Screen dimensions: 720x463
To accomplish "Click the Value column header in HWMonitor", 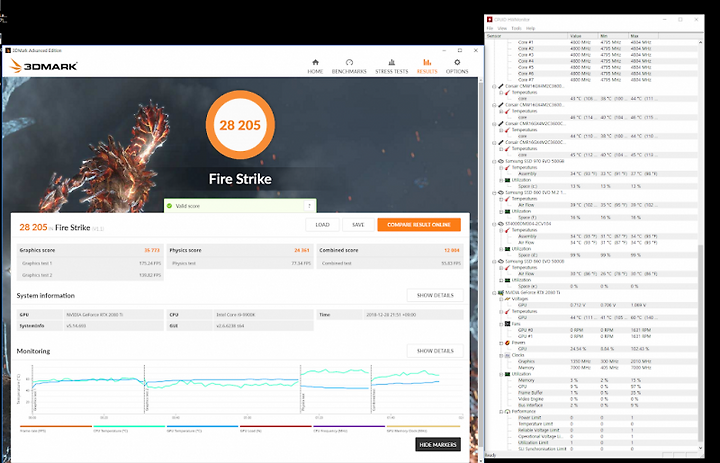I will coord(583,36).
